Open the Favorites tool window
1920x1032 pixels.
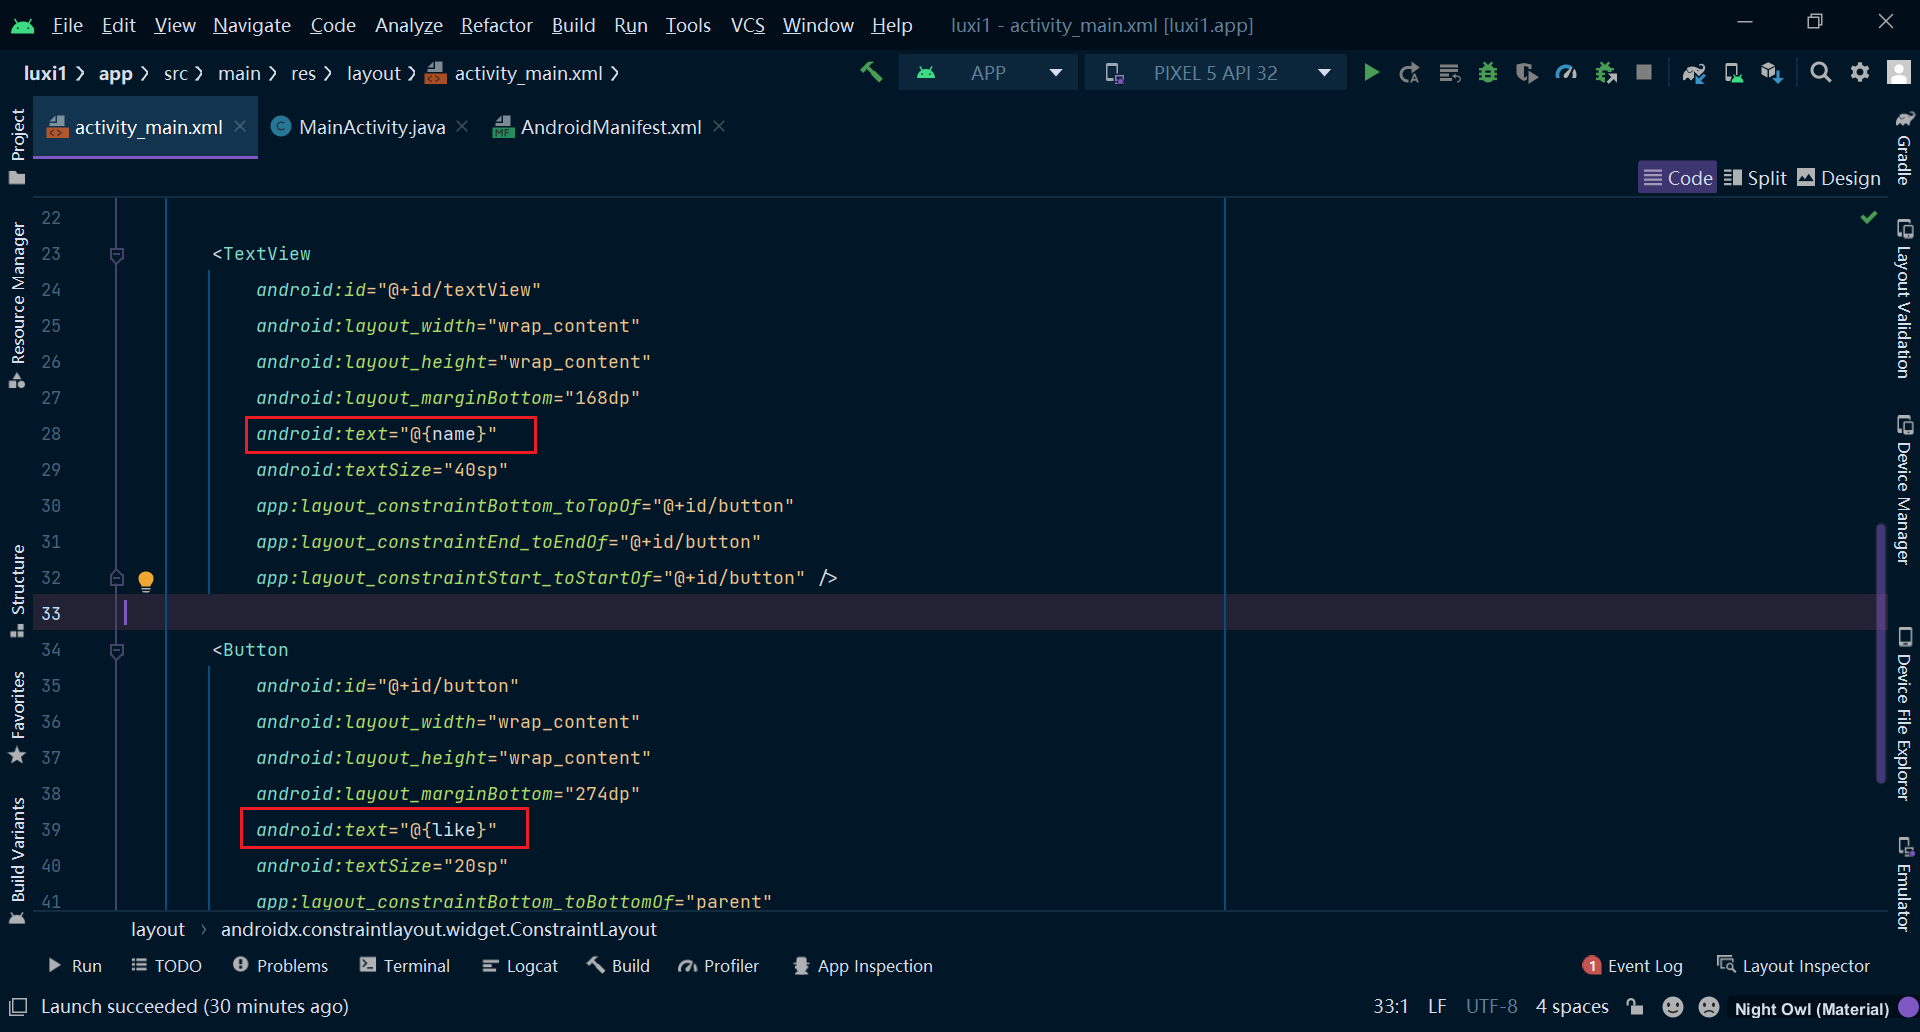click(x=17, y=717)
